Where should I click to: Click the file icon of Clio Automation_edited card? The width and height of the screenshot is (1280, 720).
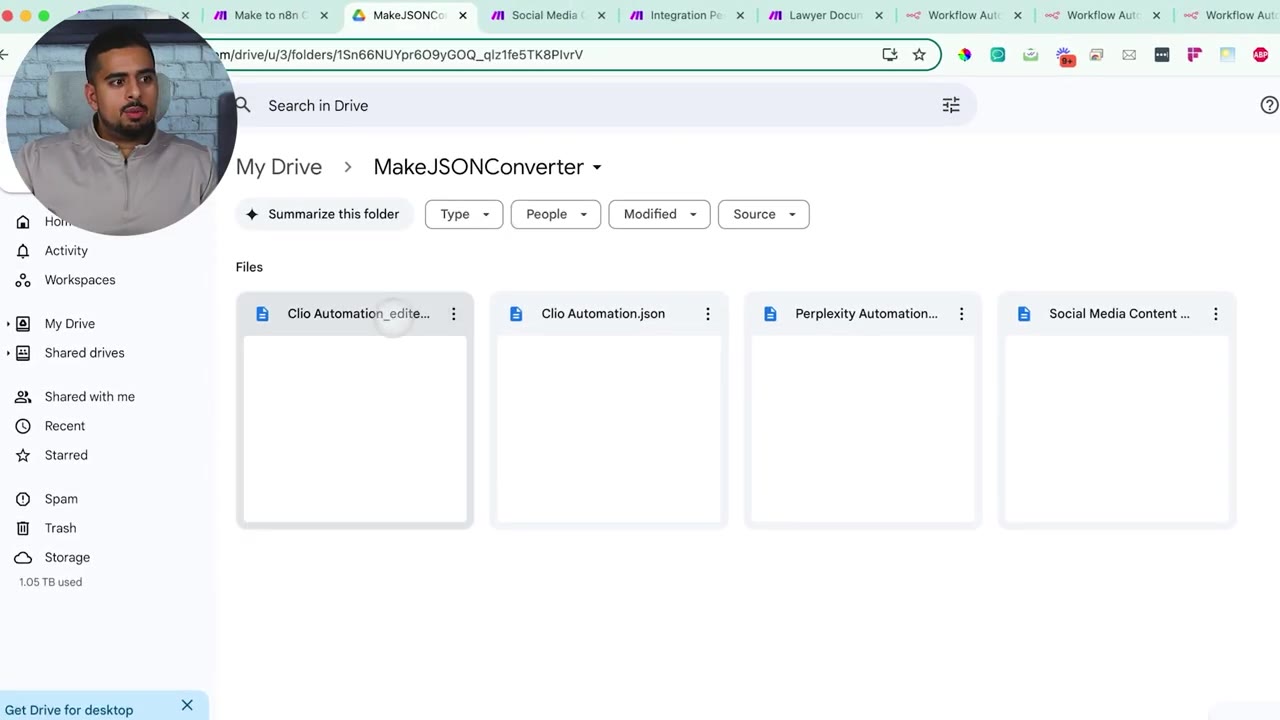(262, 314)
